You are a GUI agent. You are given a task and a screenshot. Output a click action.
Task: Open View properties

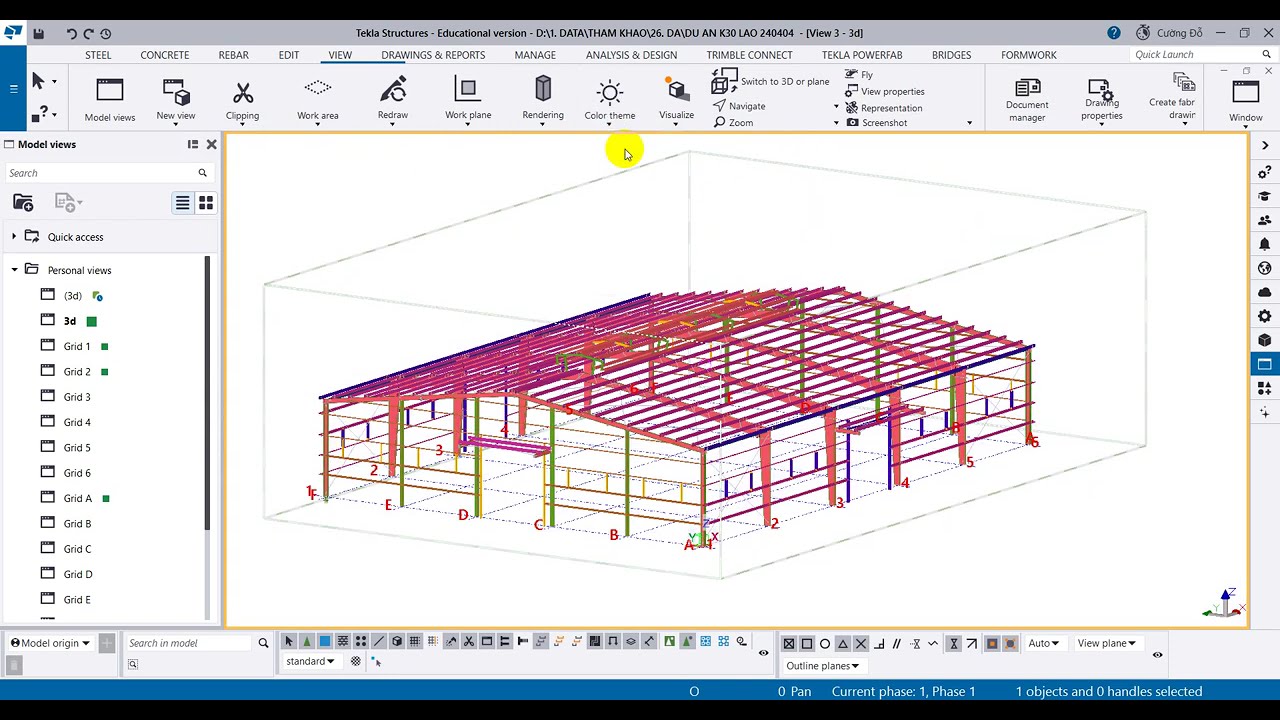[x=885, y=91]
